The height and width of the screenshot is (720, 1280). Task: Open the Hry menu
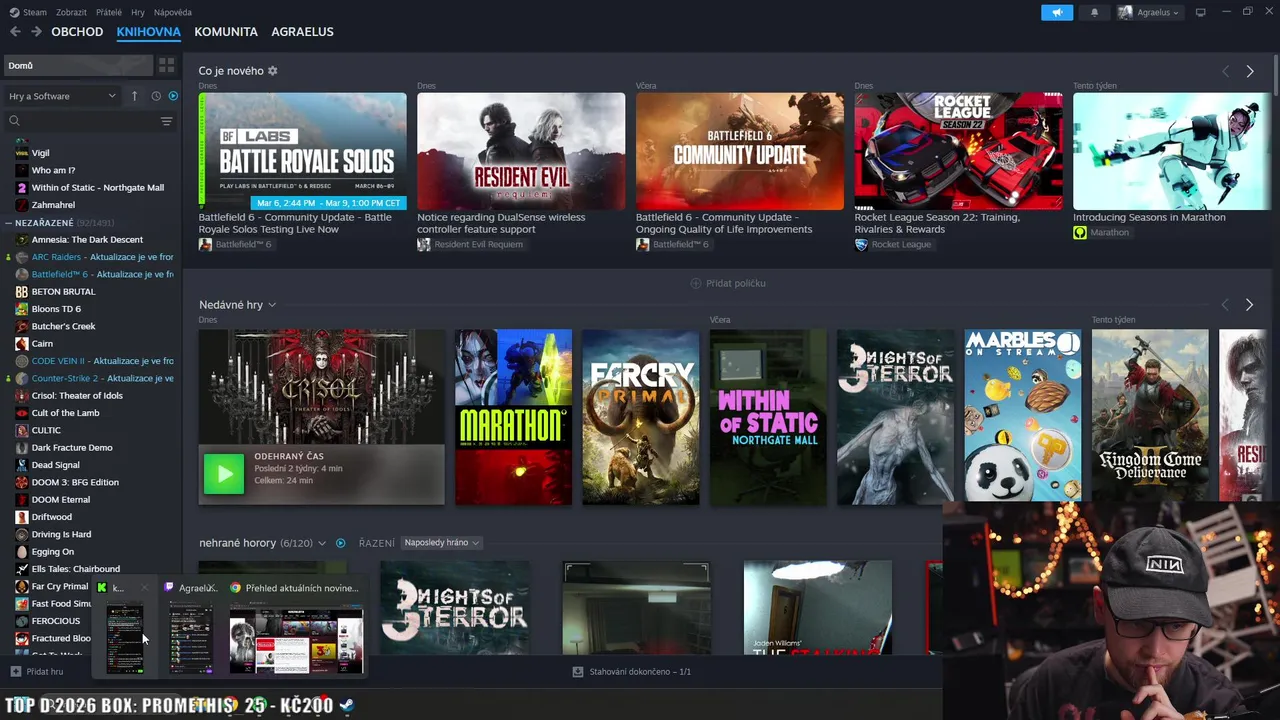(x=138, y=12)
